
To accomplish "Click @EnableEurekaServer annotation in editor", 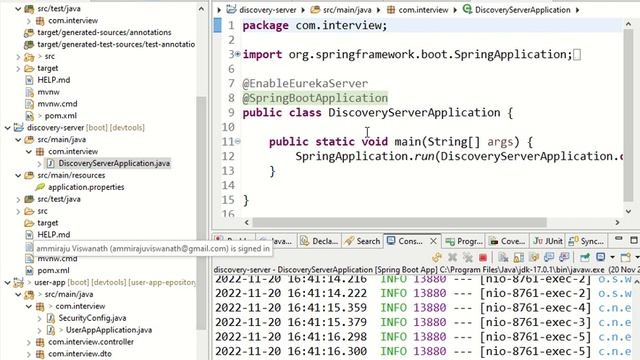I will [305, 84].
